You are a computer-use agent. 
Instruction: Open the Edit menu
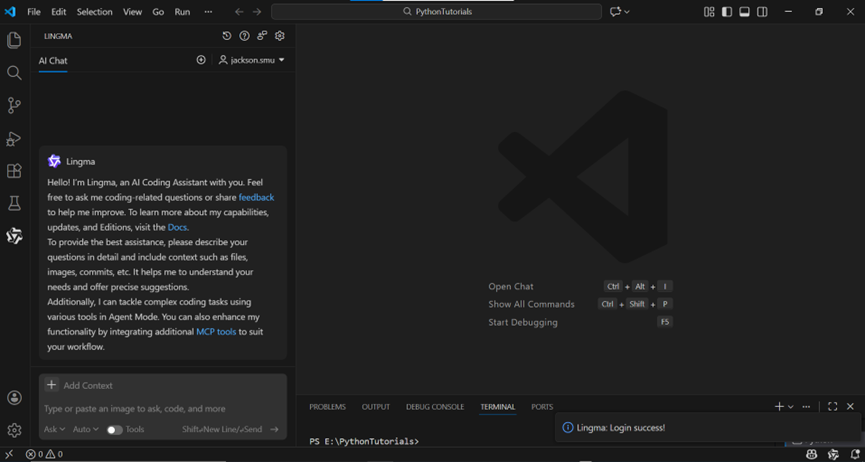58,12
